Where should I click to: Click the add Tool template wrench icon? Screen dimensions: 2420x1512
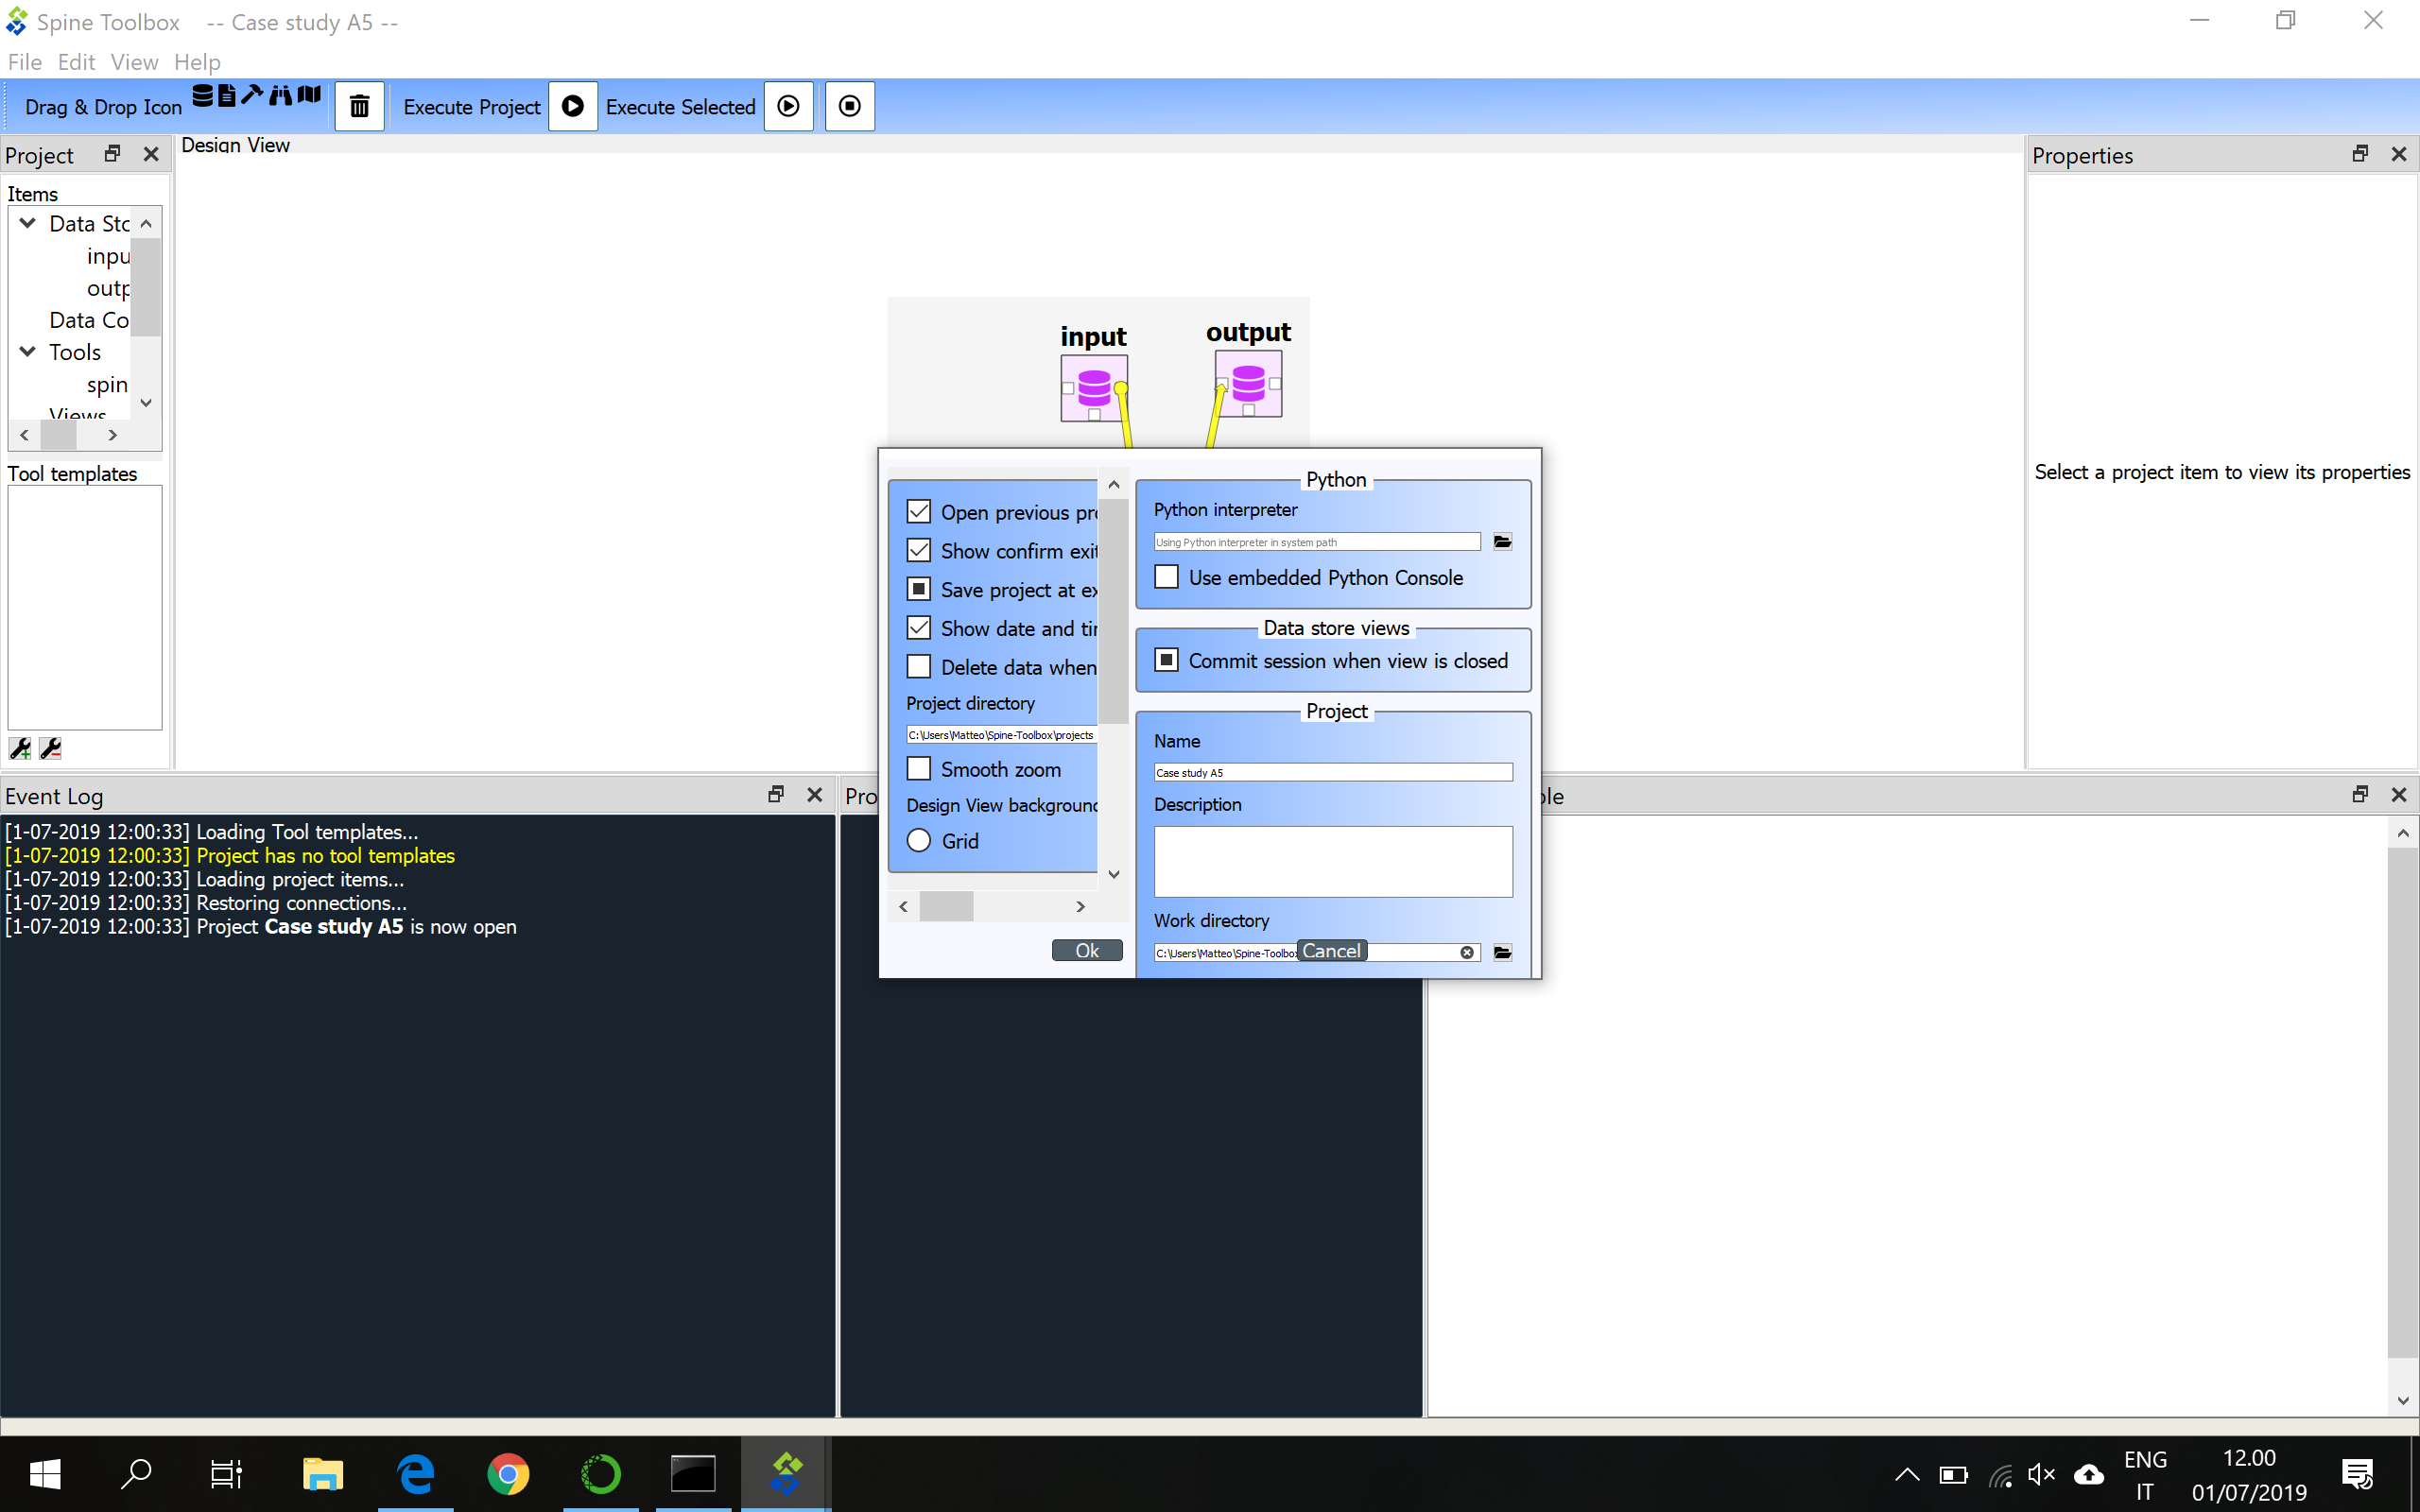19,747
